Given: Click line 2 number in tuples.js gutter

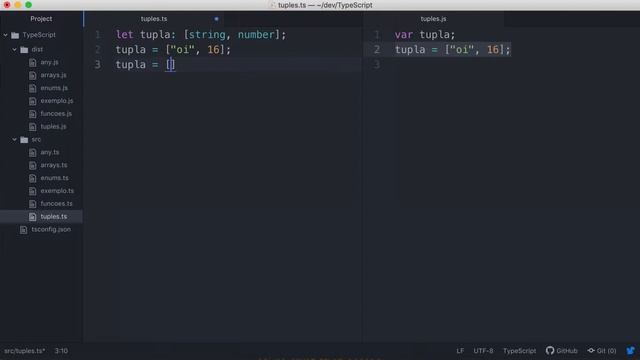Looking at the screenshot, I should click(377, 50).
